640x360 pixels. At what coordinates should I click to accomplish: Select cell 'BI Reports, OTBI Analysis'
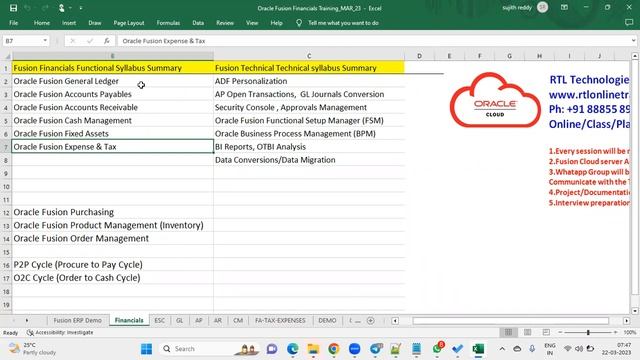pyautogui.click(x=309, y=147)
